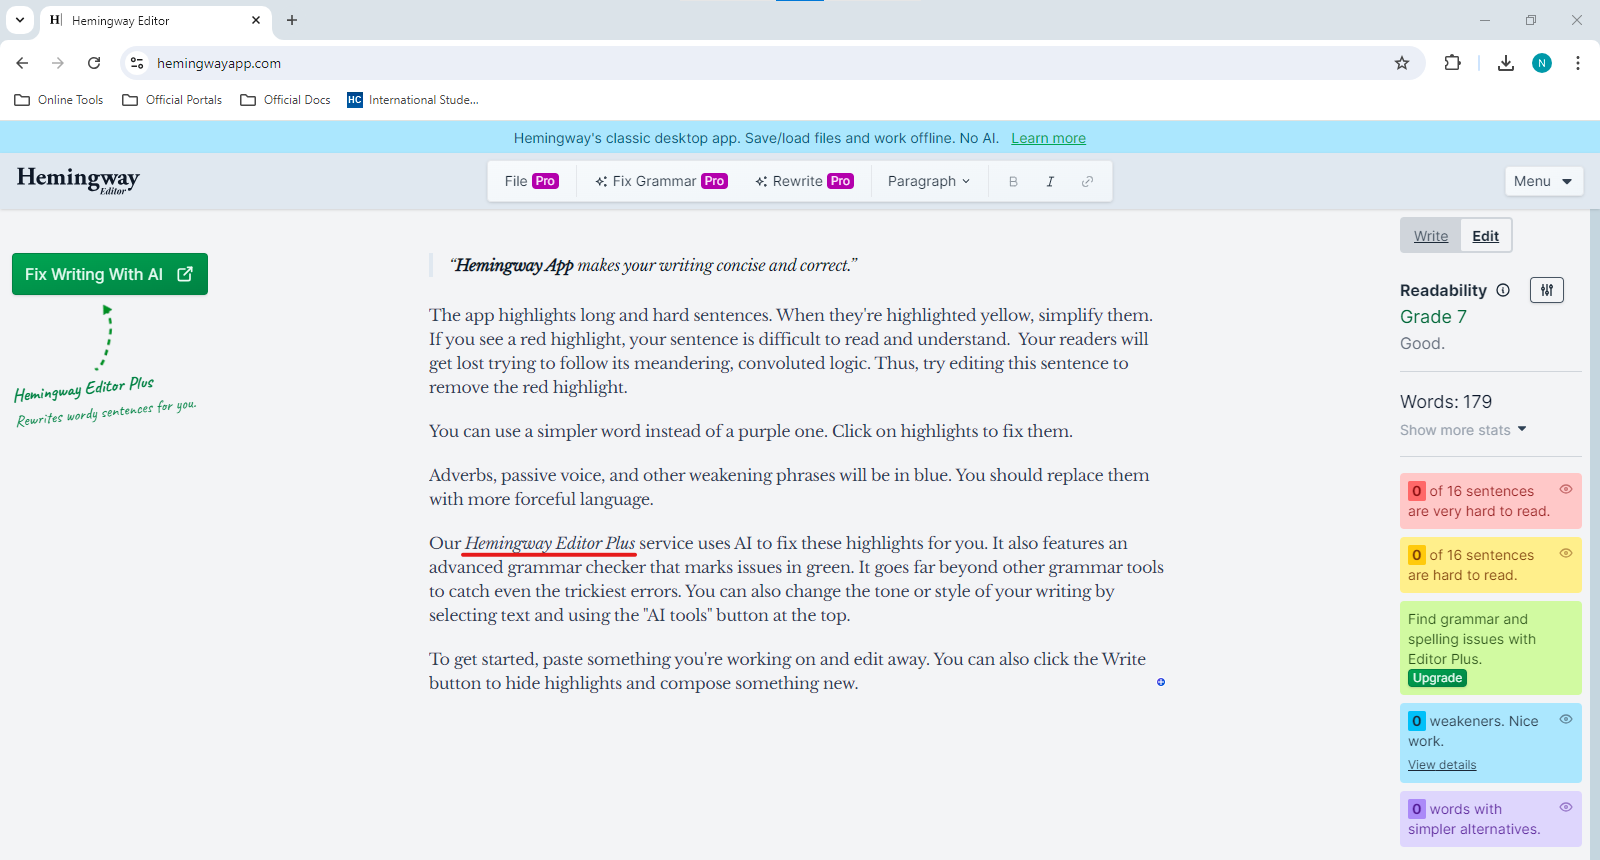Click the Grade 7 readability score

[x=1433, y=317]
